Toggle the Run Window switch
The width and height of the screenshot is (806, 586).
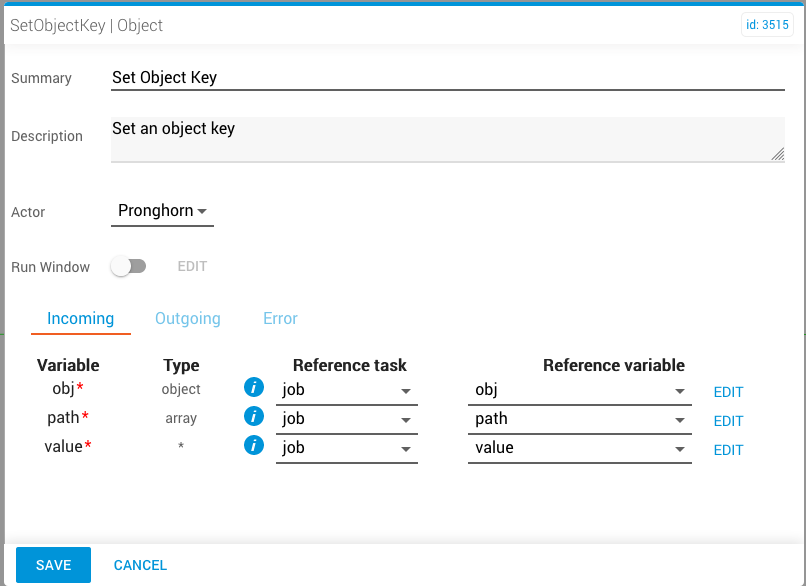(x=129, y=266)
